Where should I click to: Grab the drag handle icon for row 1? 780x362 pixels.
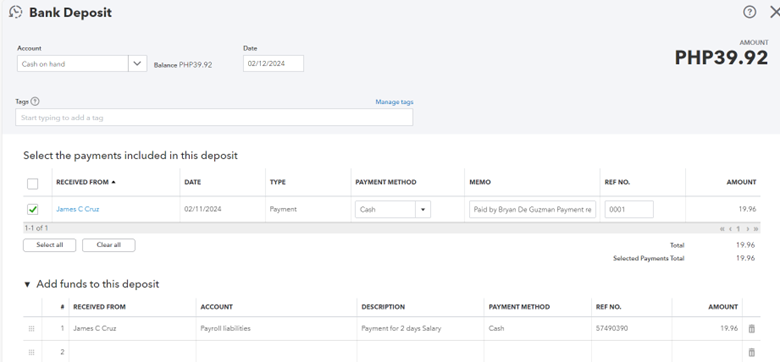(31, 329)
